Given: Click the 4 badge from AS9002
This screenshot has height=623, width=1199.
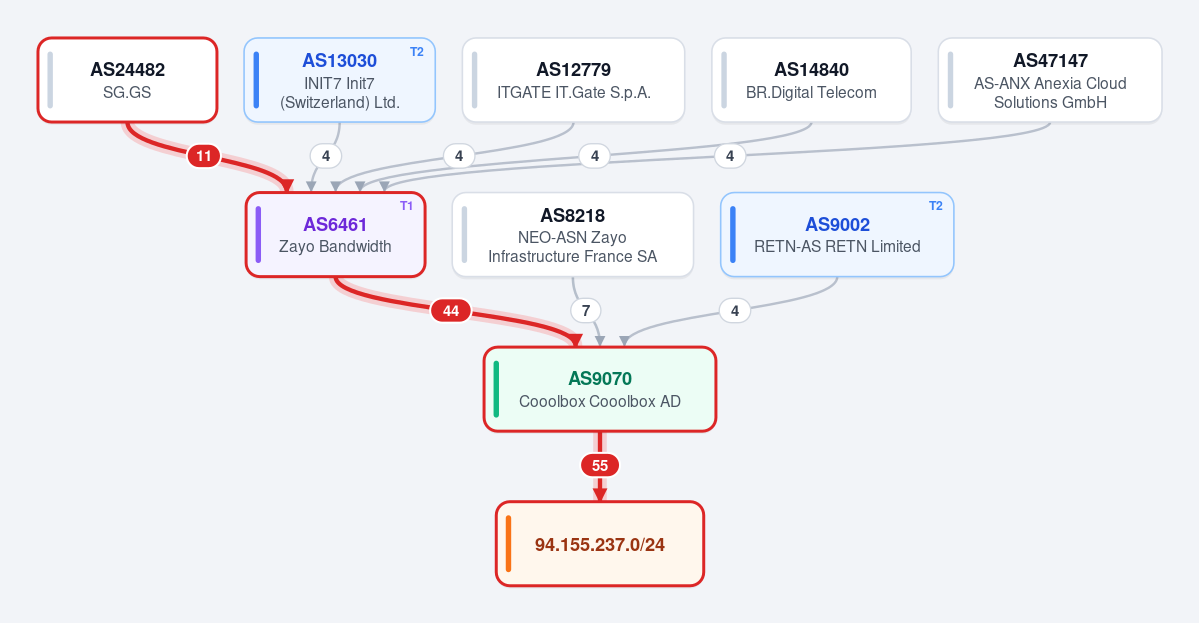Looking at the screenshot, I should [x=735, y=311].
